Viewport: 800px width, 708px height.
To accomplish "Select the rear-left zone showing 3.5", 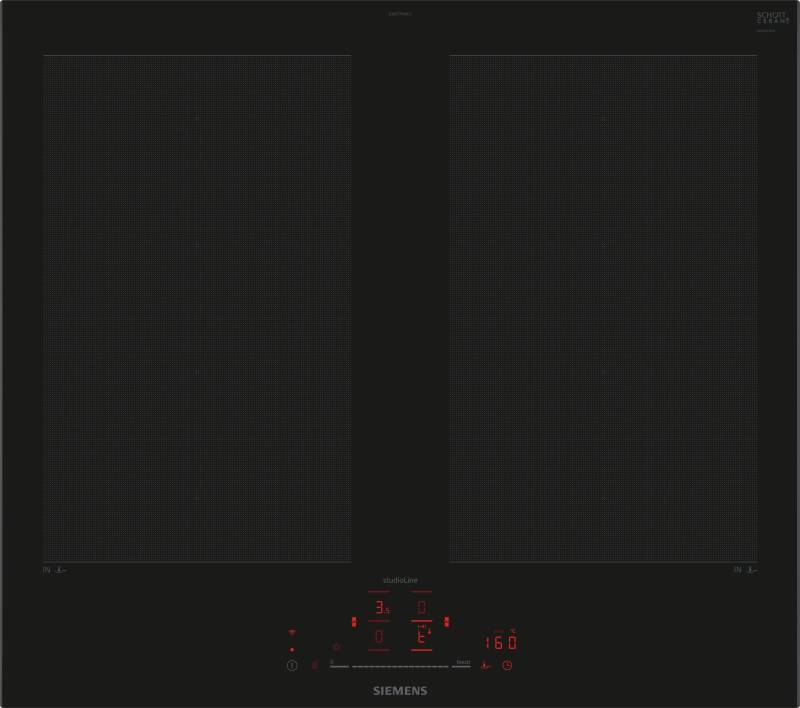I will coord(380,607).
